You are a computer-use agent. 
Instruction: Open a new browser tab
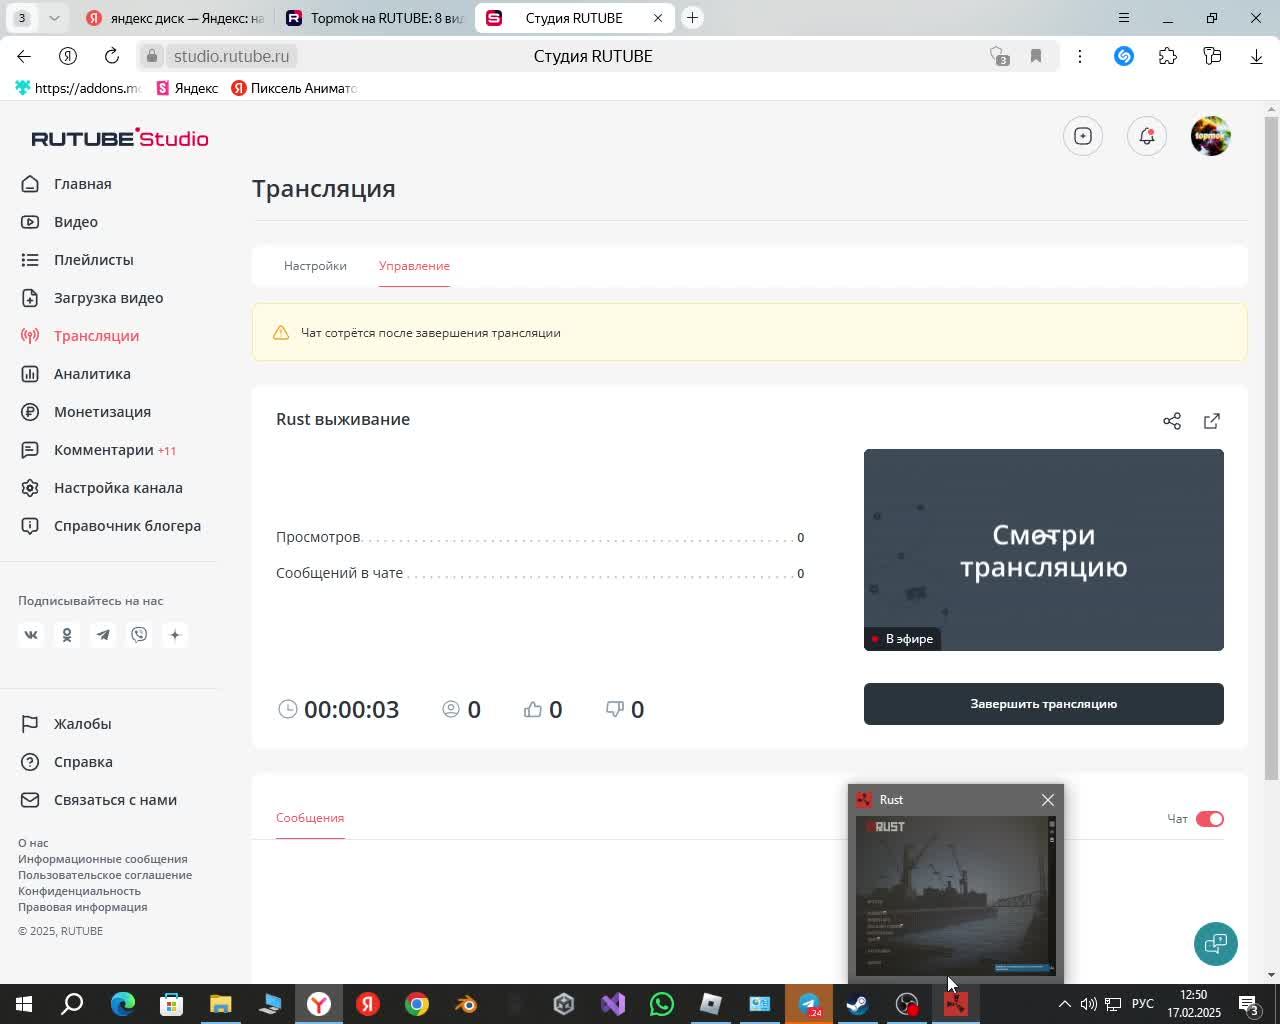click(x=692, y=18)
